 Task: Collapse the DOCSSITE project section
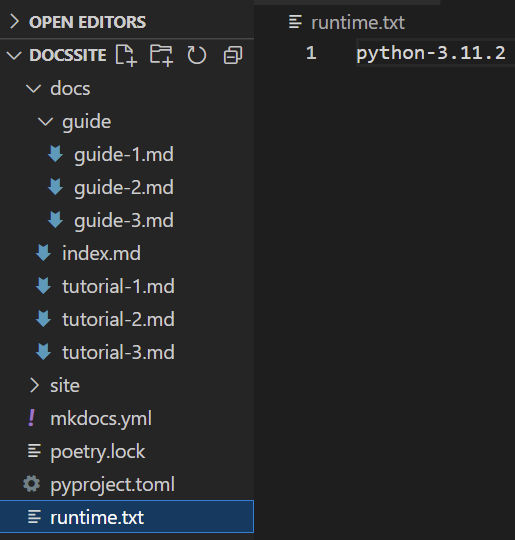pos(14,55)
